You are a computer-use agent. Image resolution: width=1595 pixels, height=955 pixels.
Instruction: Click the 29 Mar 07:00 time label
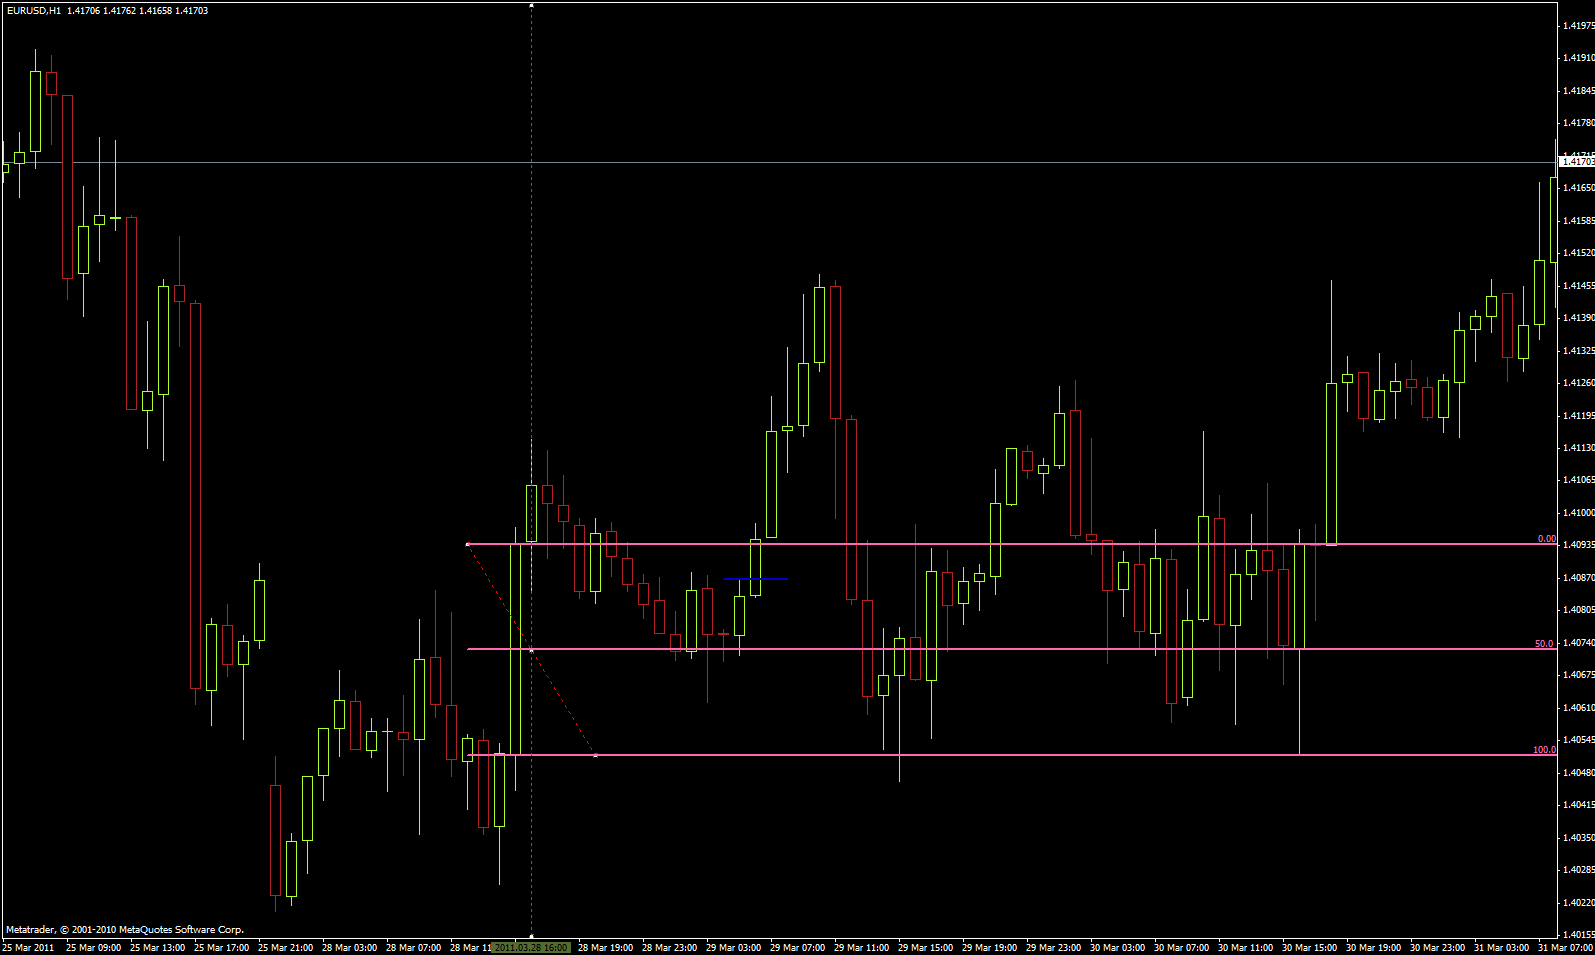tap(797, 948)
